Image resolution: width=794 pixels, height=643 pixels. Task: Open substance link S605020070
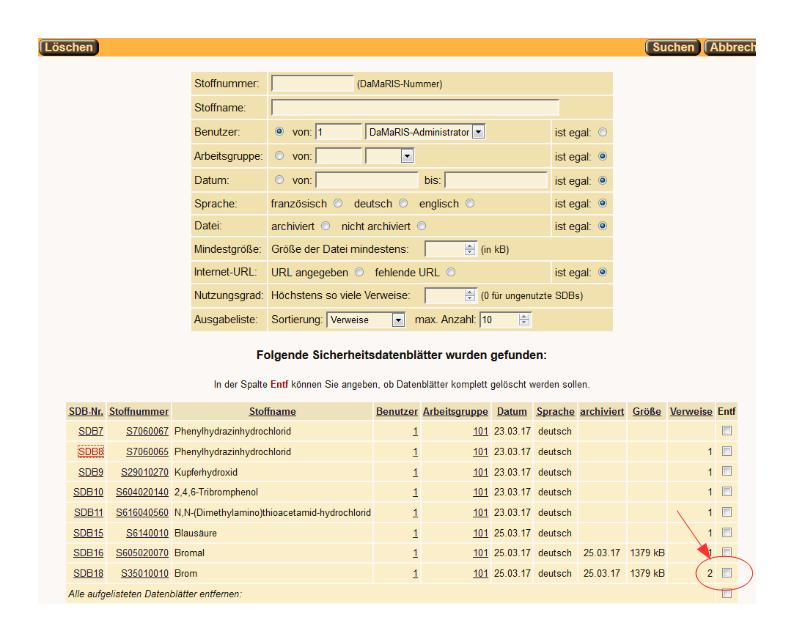142,553
